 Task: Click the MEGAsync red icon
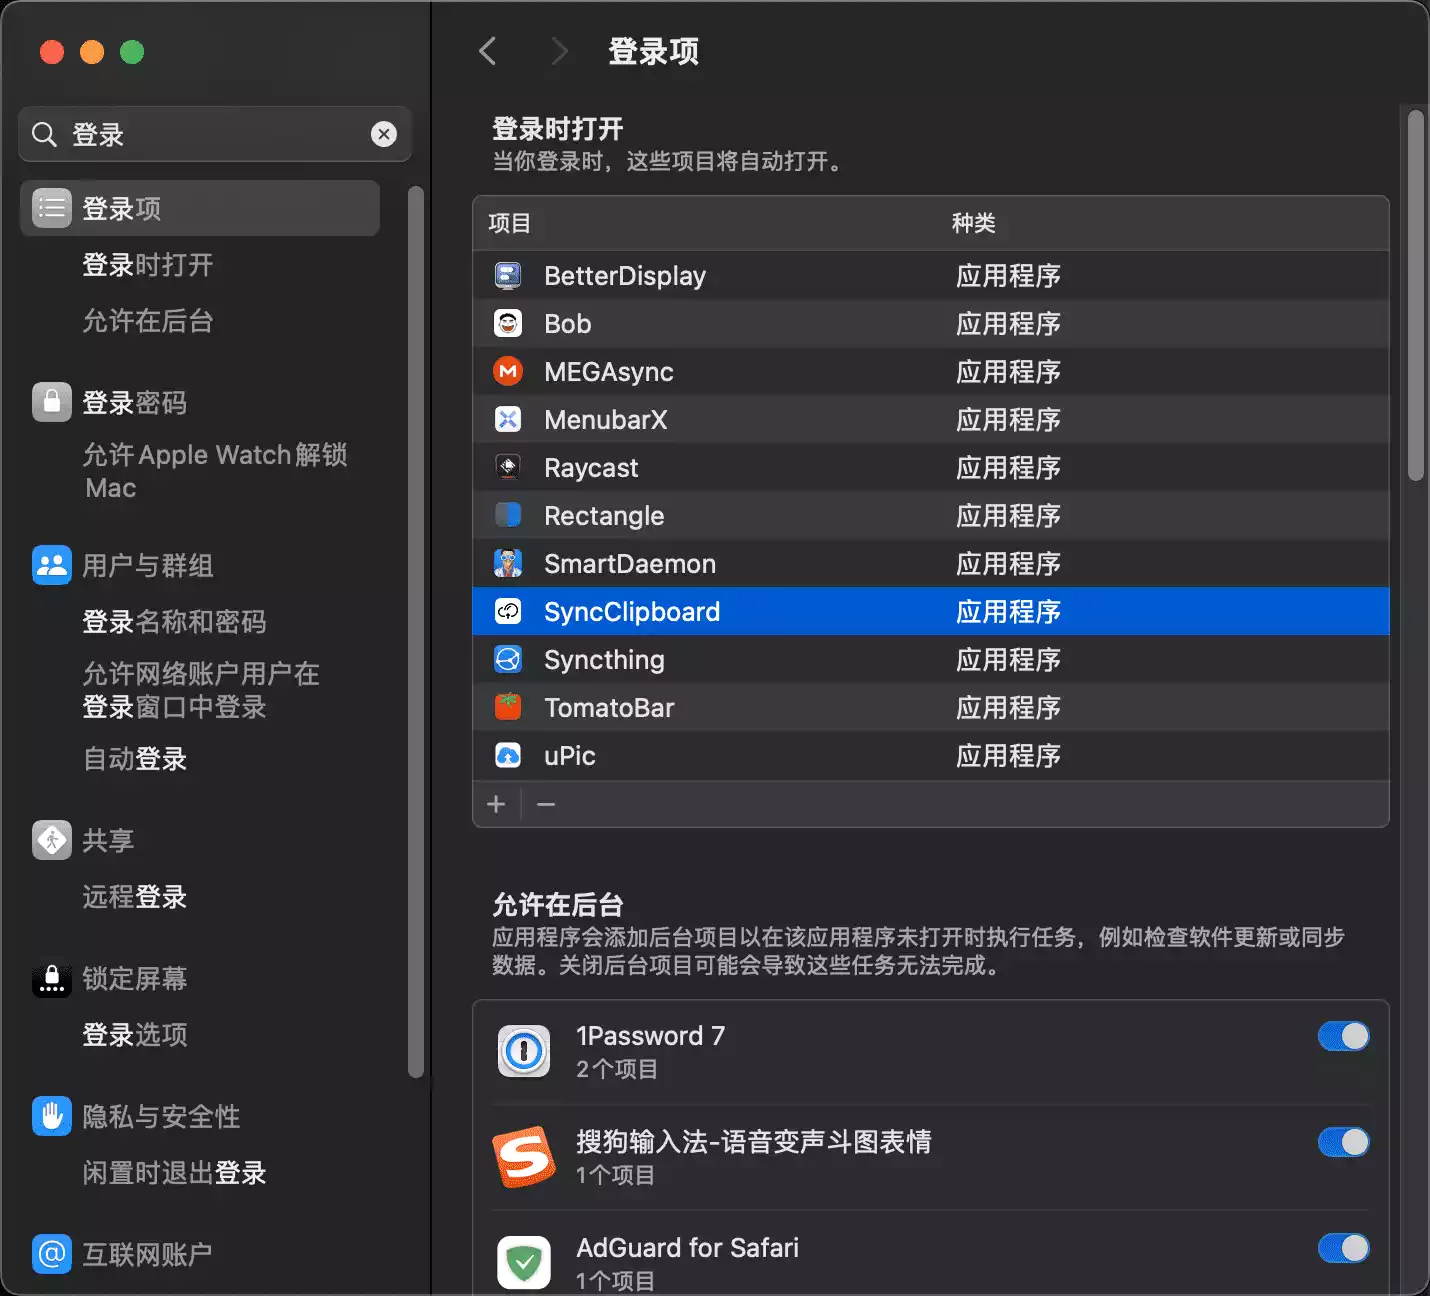click(508, 372)
